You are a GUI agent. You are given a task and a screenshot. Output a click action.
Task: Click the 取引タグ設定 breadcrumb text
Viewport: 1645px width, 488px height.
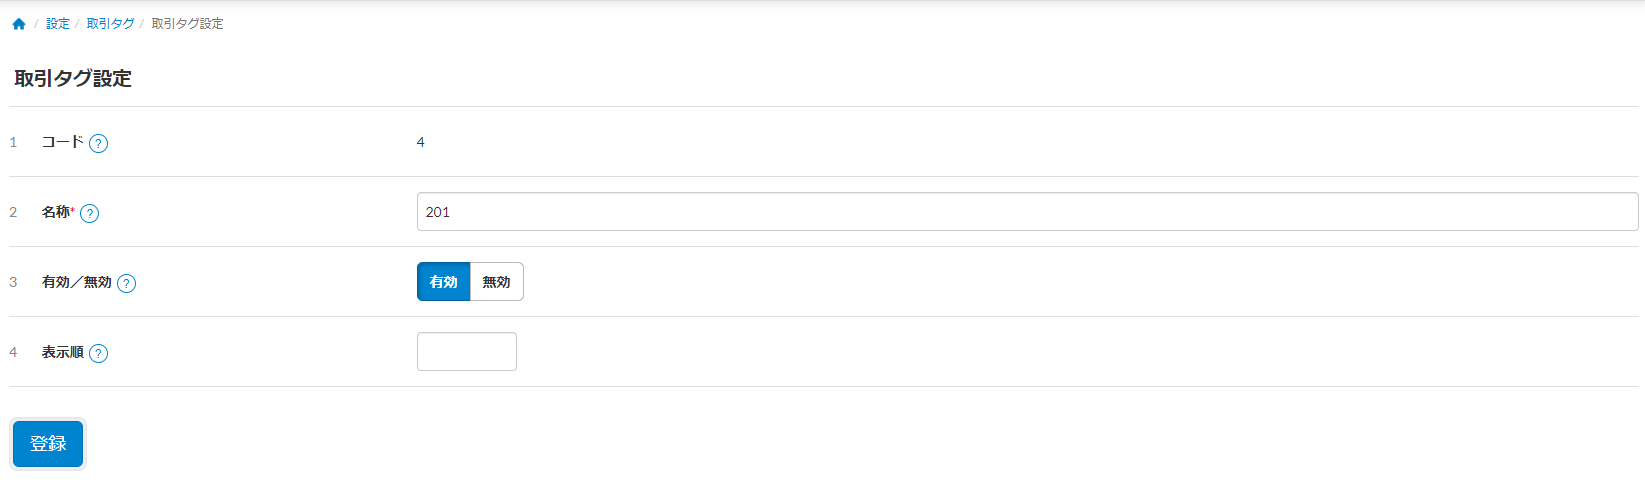click(187, 24)
